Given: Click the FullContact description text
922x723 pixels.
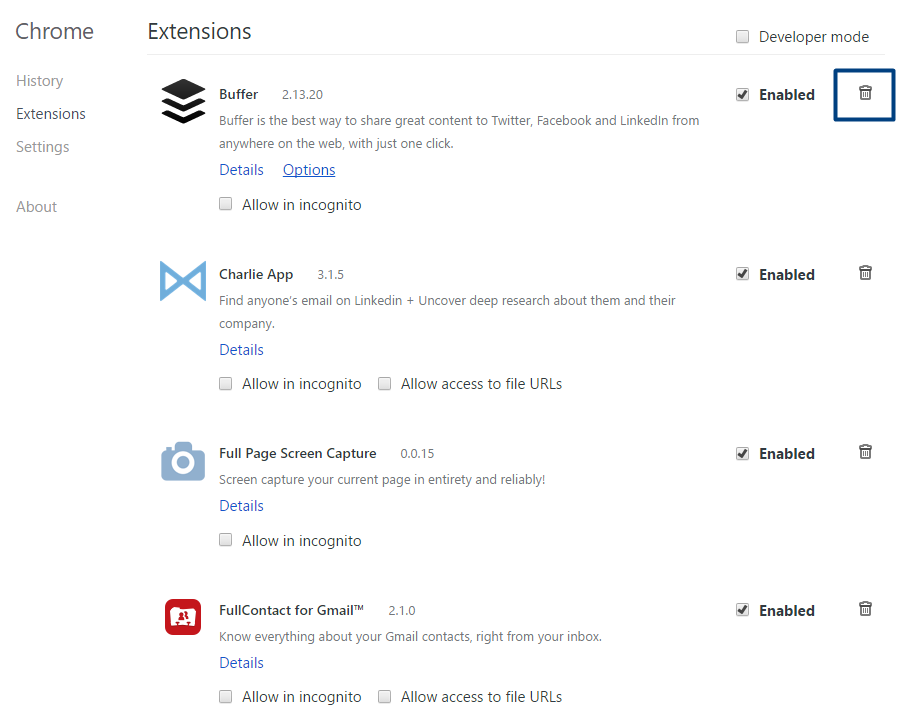Looking at the screenshot, I should tap(410, 637).
